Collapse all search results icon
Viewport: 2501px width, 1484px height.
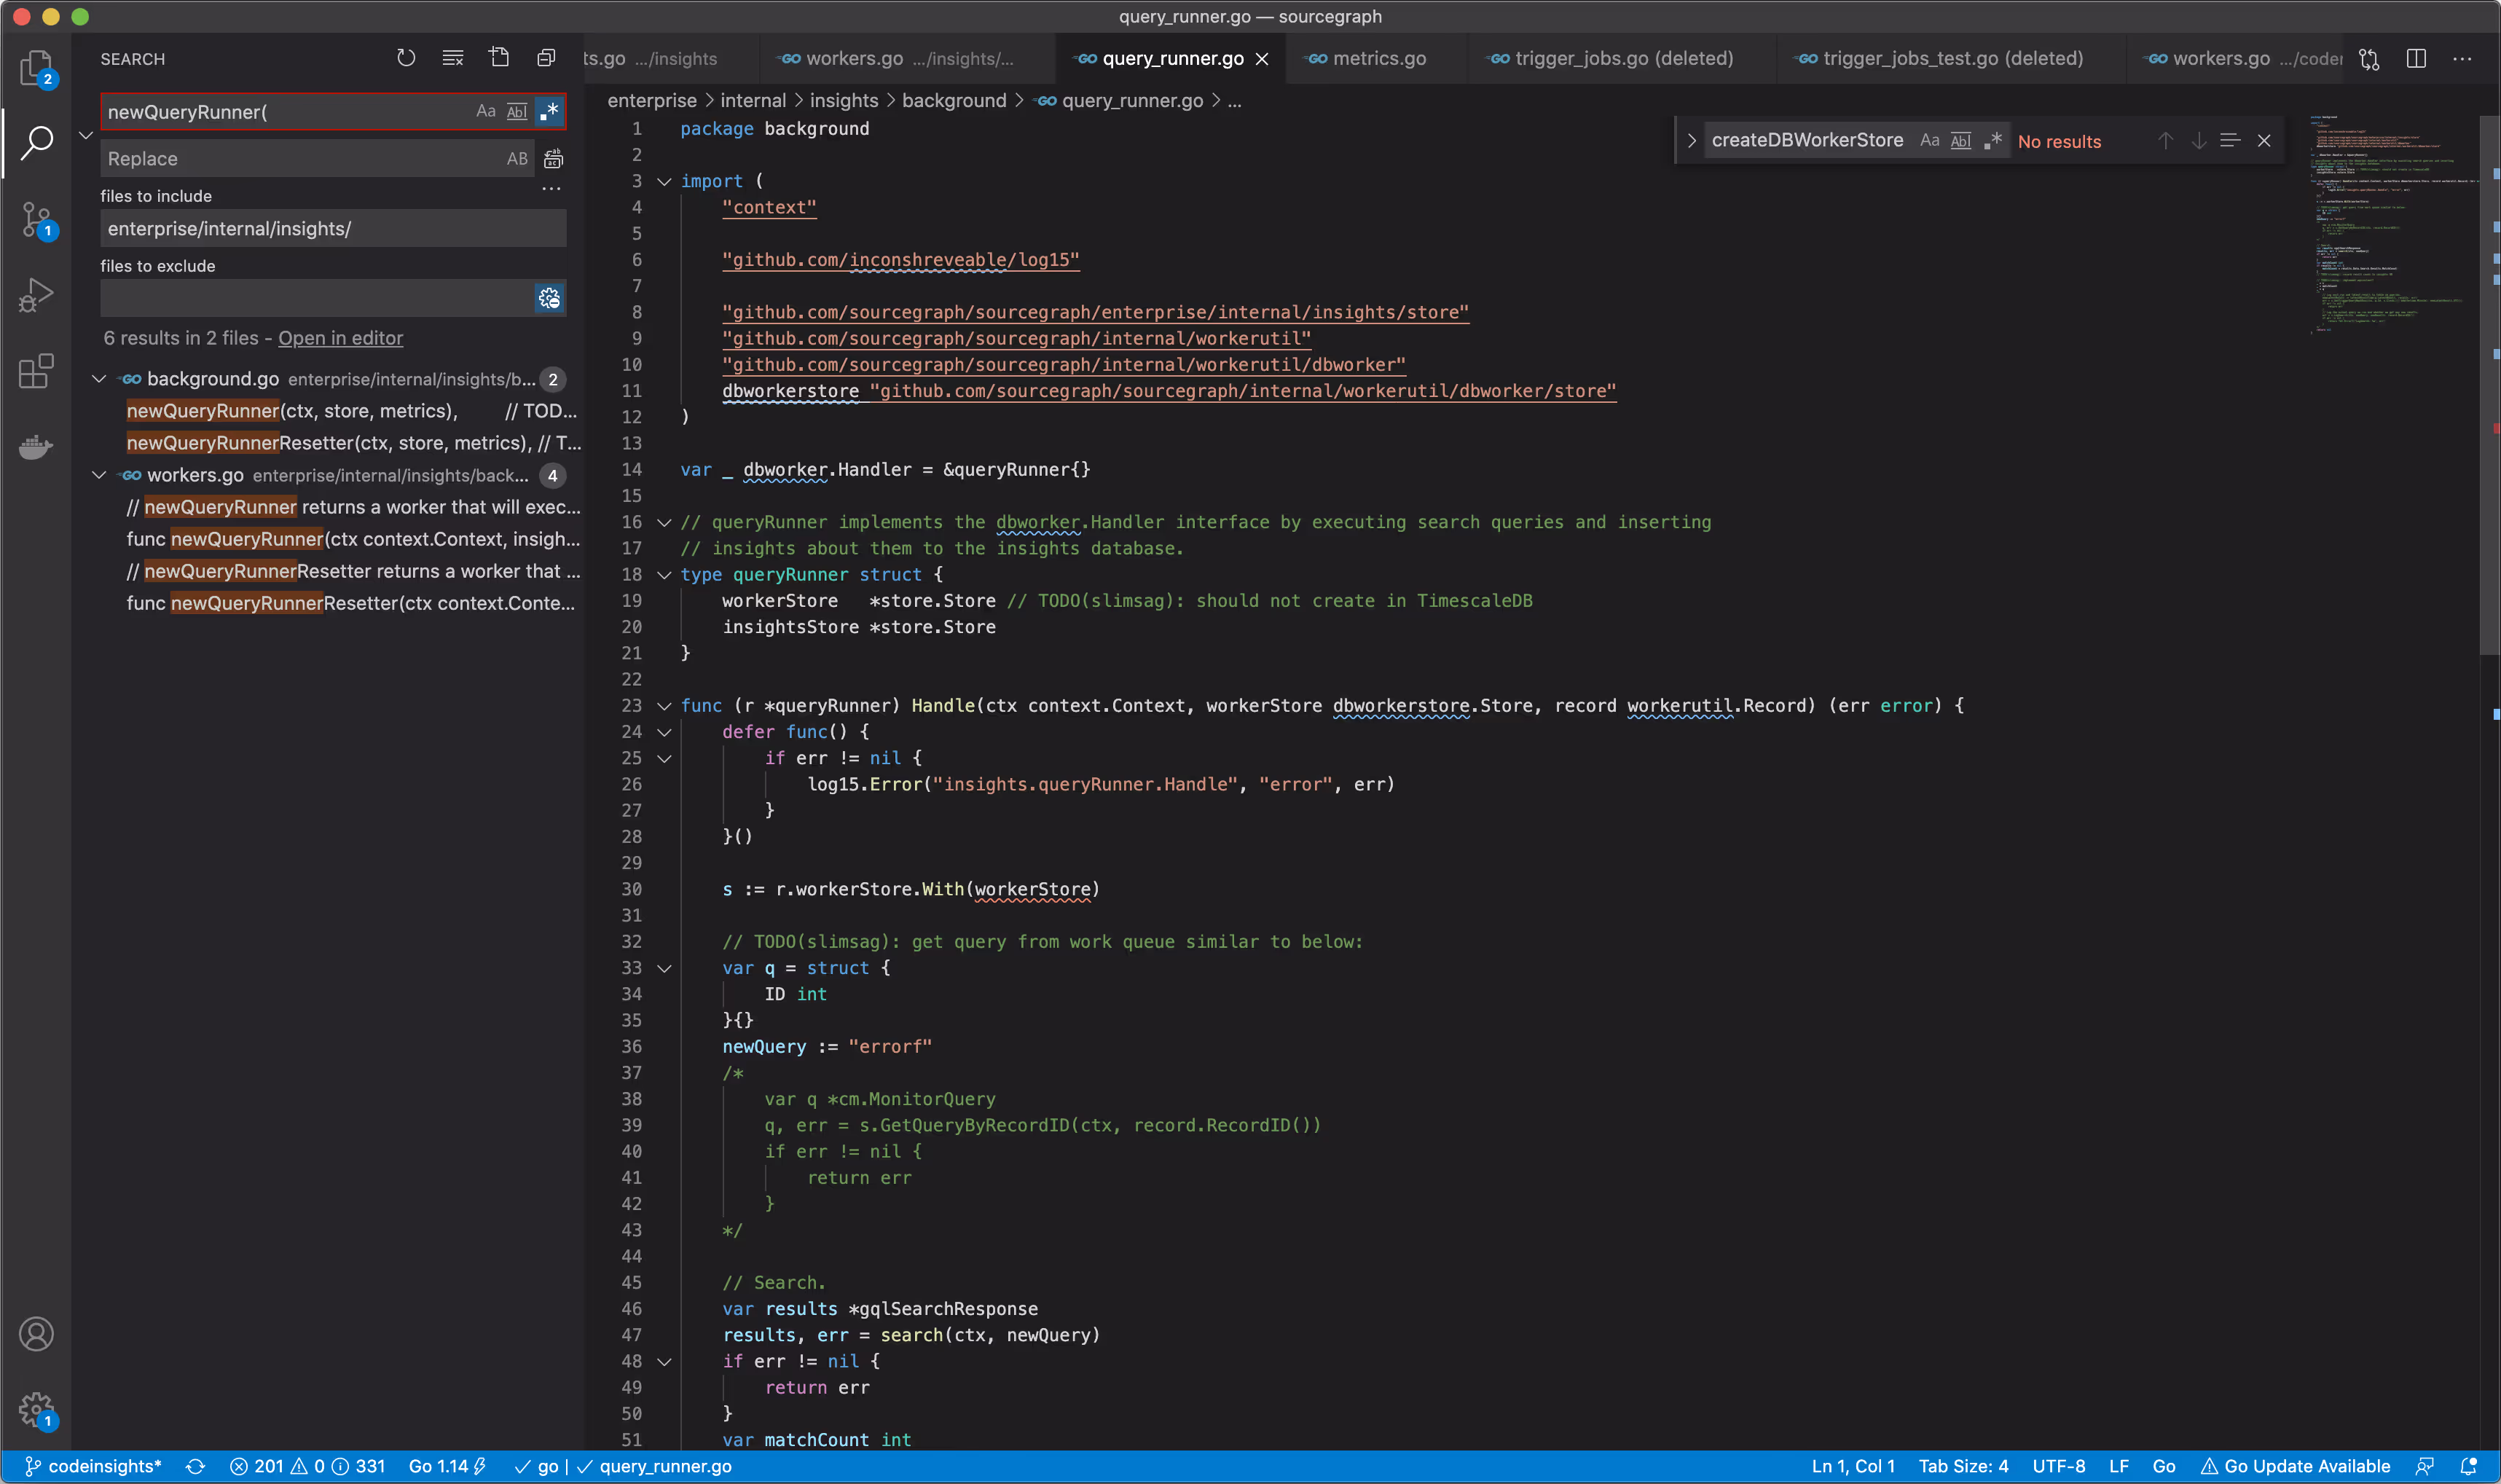coord(546,58)
